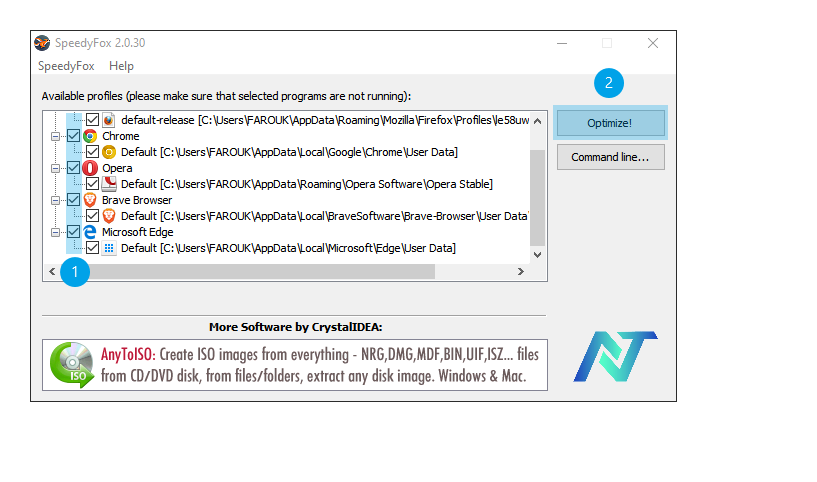
Task: Select Brave-Browser Default User Data path text
Action: tap(325, 216)
